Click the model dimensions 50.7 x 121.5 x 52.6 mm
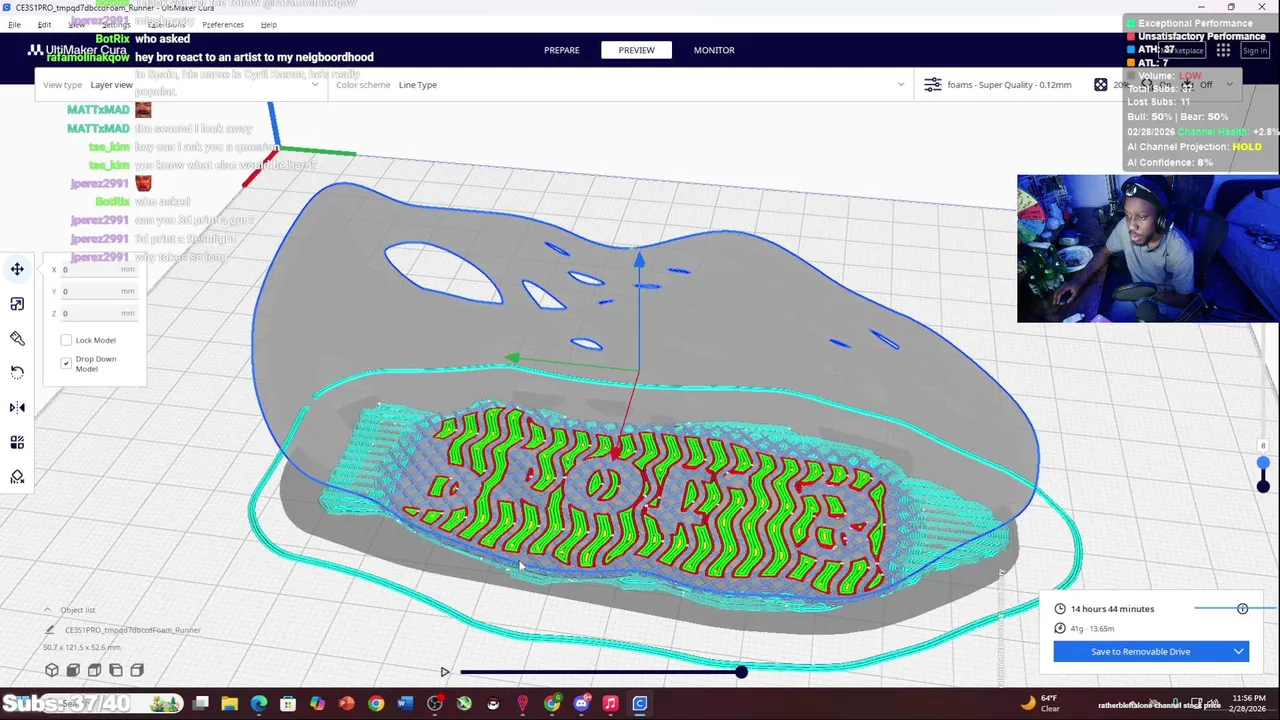Viewport: 1280px width, 720px height. pyautogui.click(x=82, y=648)
